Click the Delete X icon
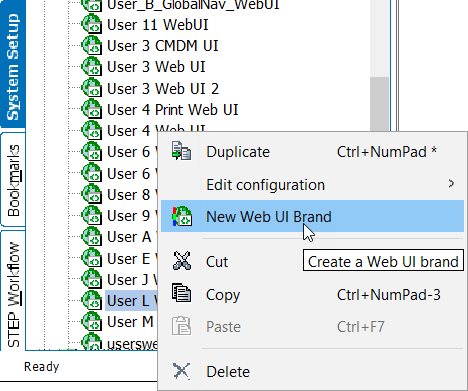Screen dimensions: 468x391 [x=181, y=371]
